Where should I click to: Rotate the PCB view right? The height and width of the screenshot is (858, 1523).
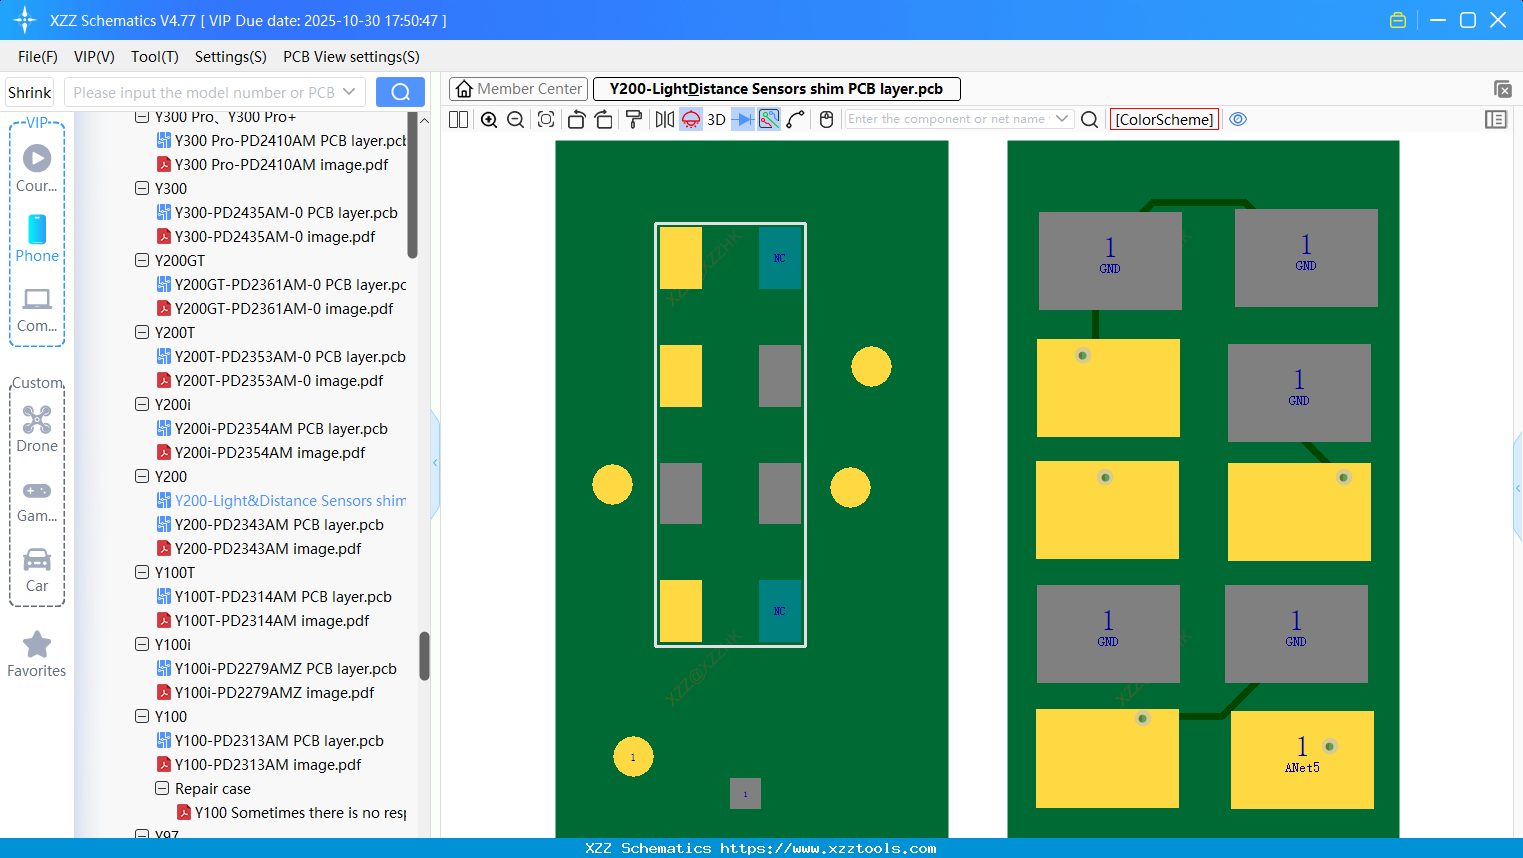(603, 119)
